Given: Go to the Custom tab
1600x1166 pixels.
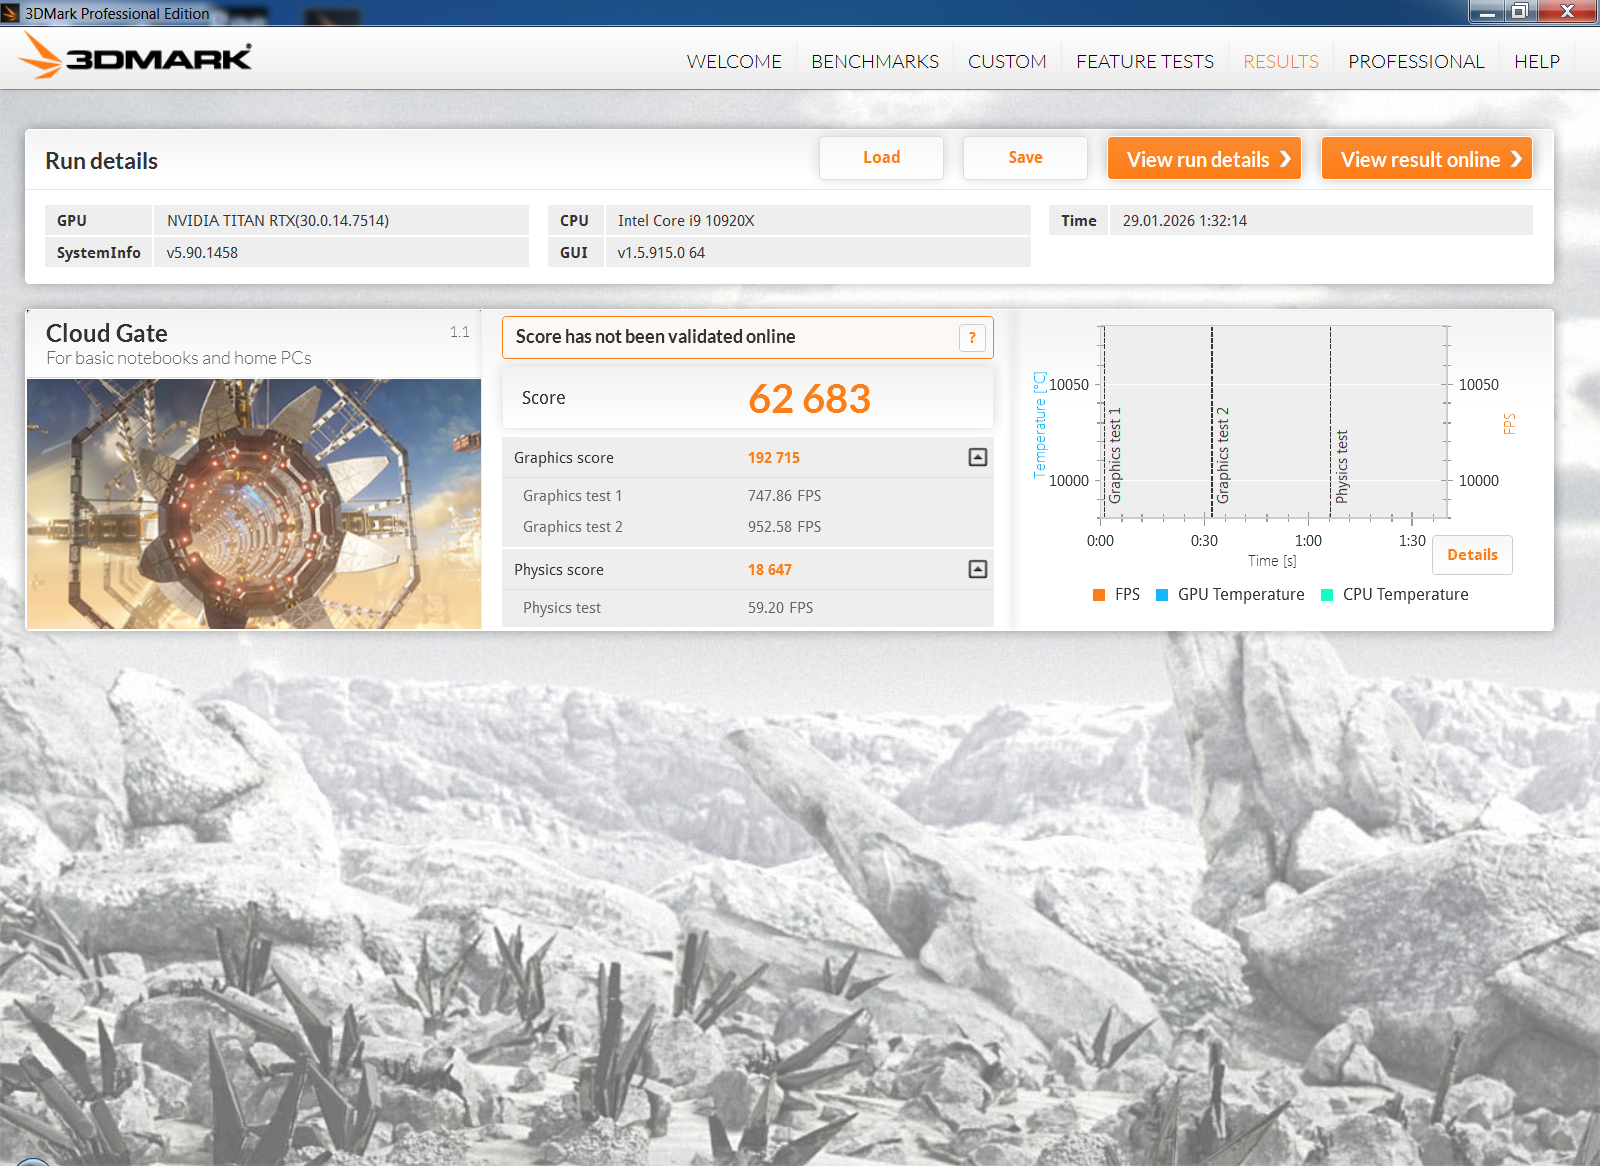Looking at the screenshot, I should [1007, 62].
